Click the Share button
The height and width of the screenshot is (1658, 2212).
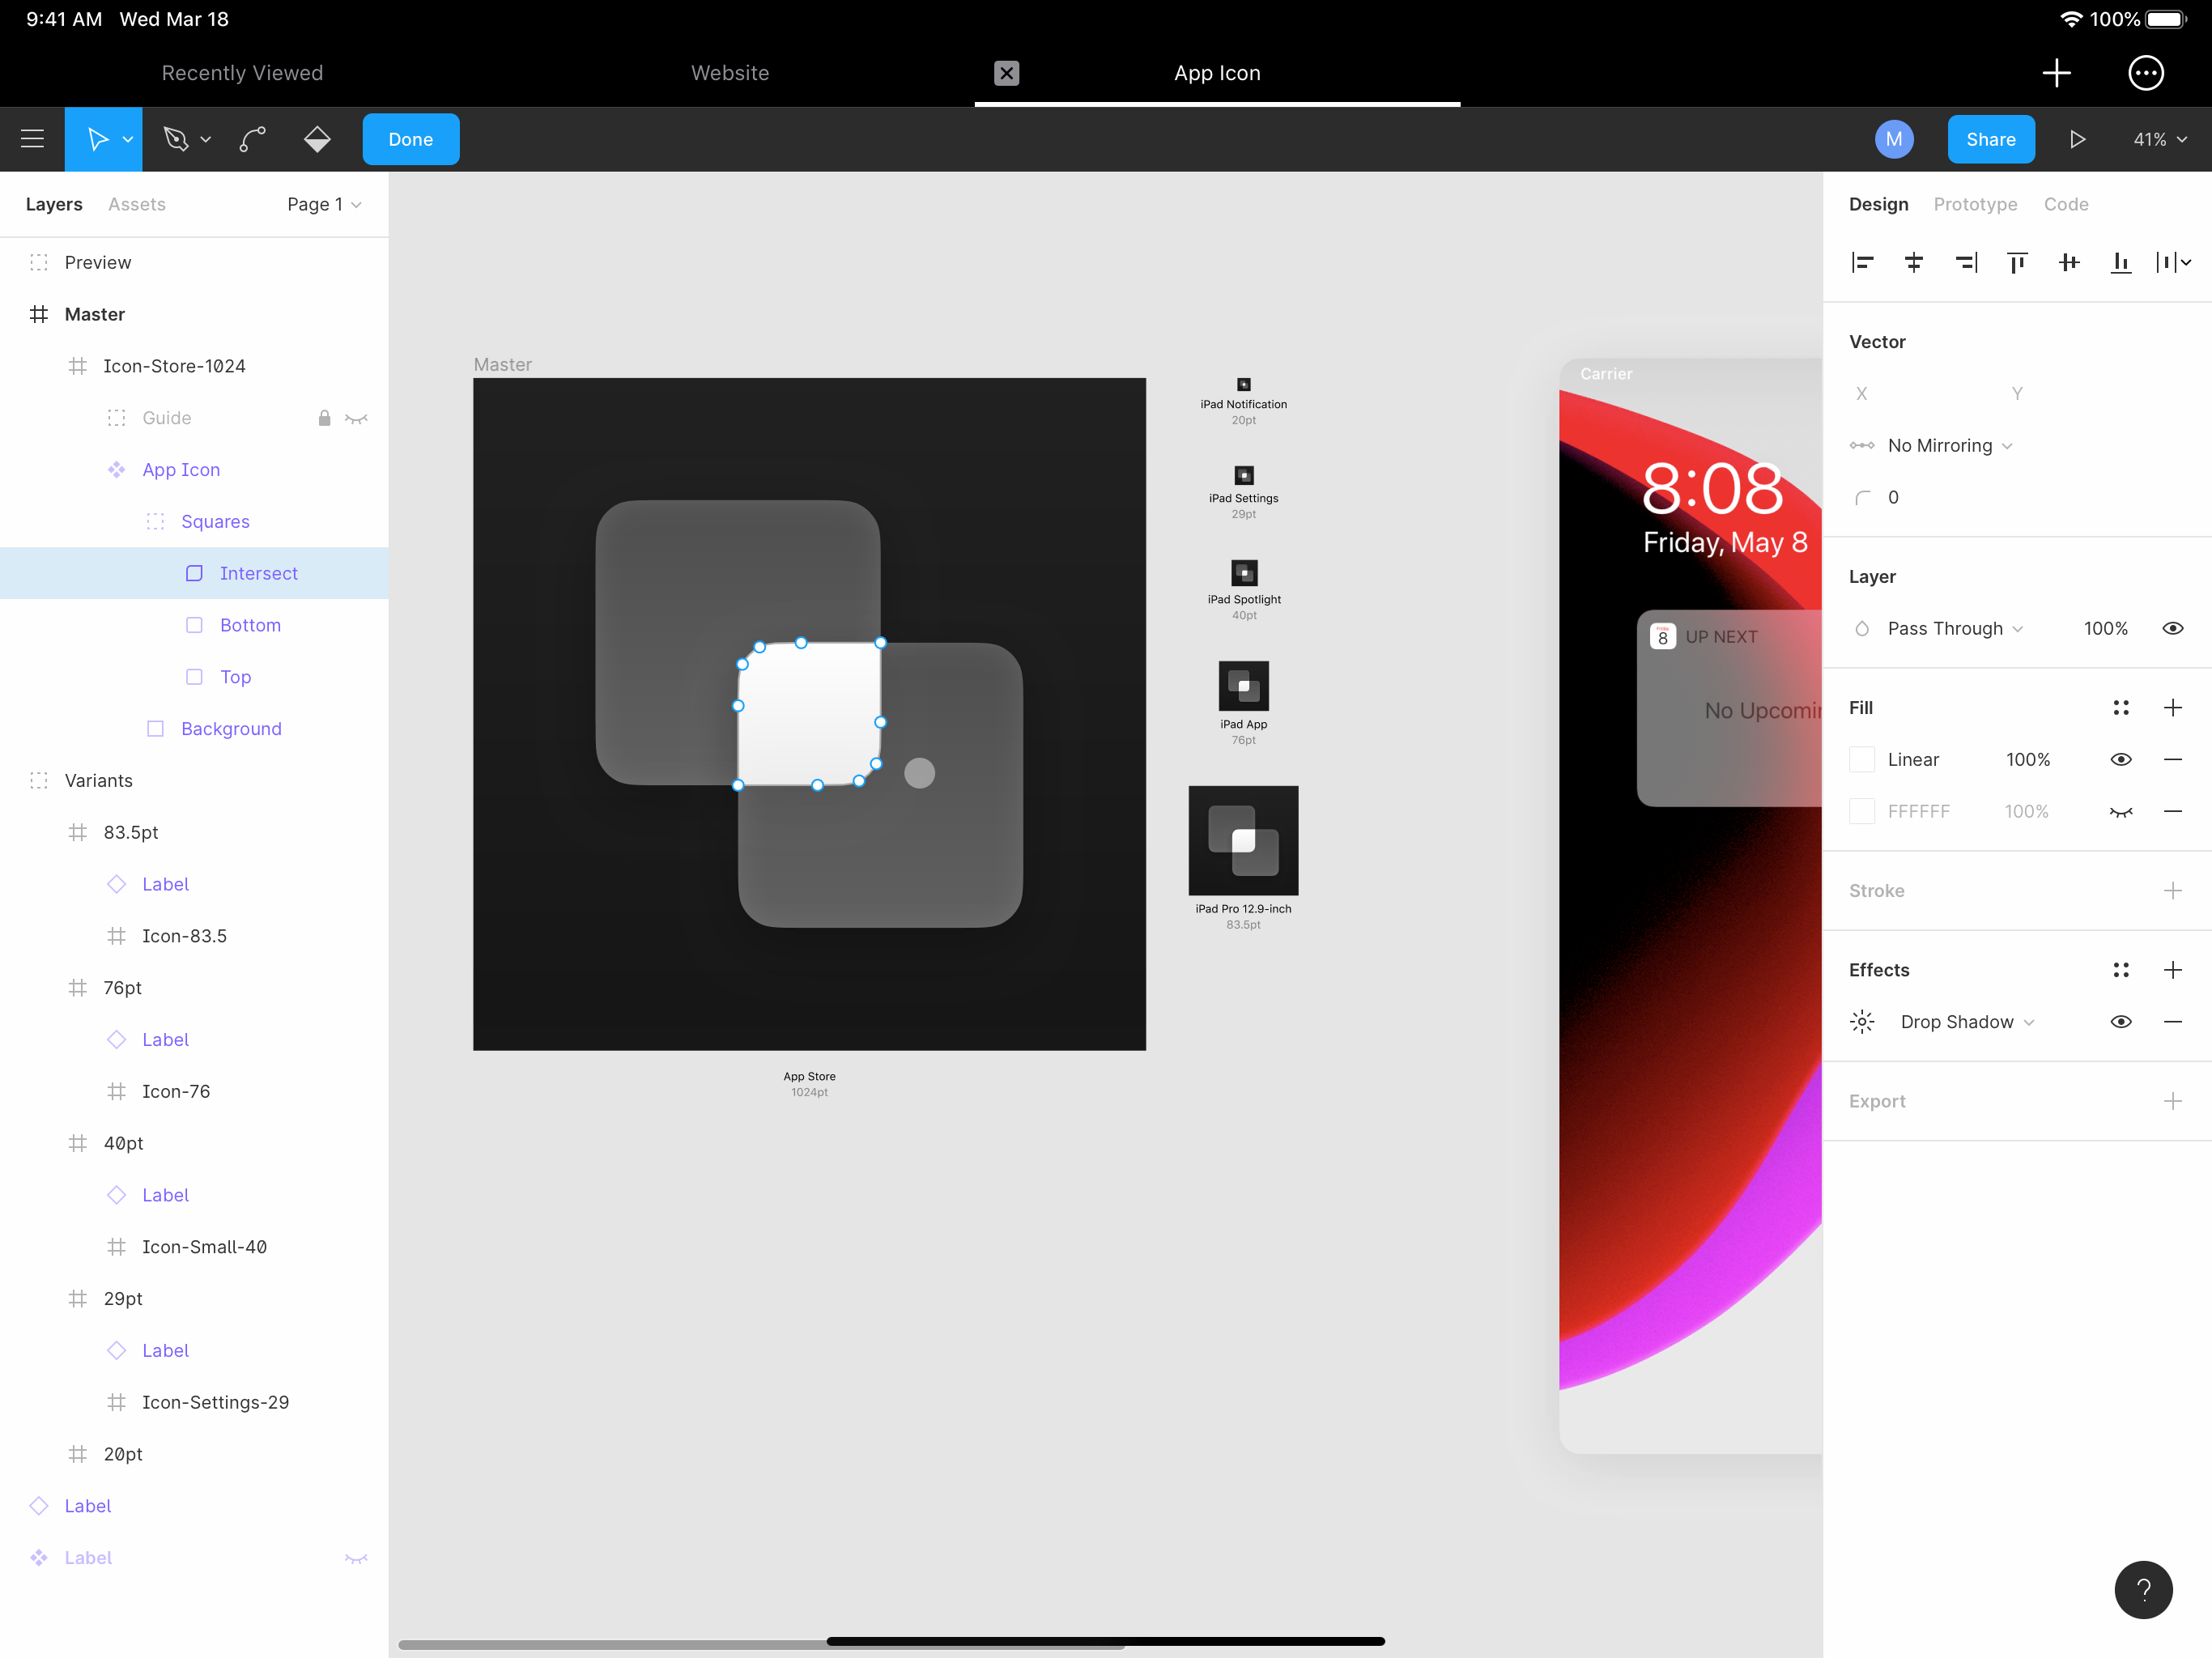pos(1989,139)
